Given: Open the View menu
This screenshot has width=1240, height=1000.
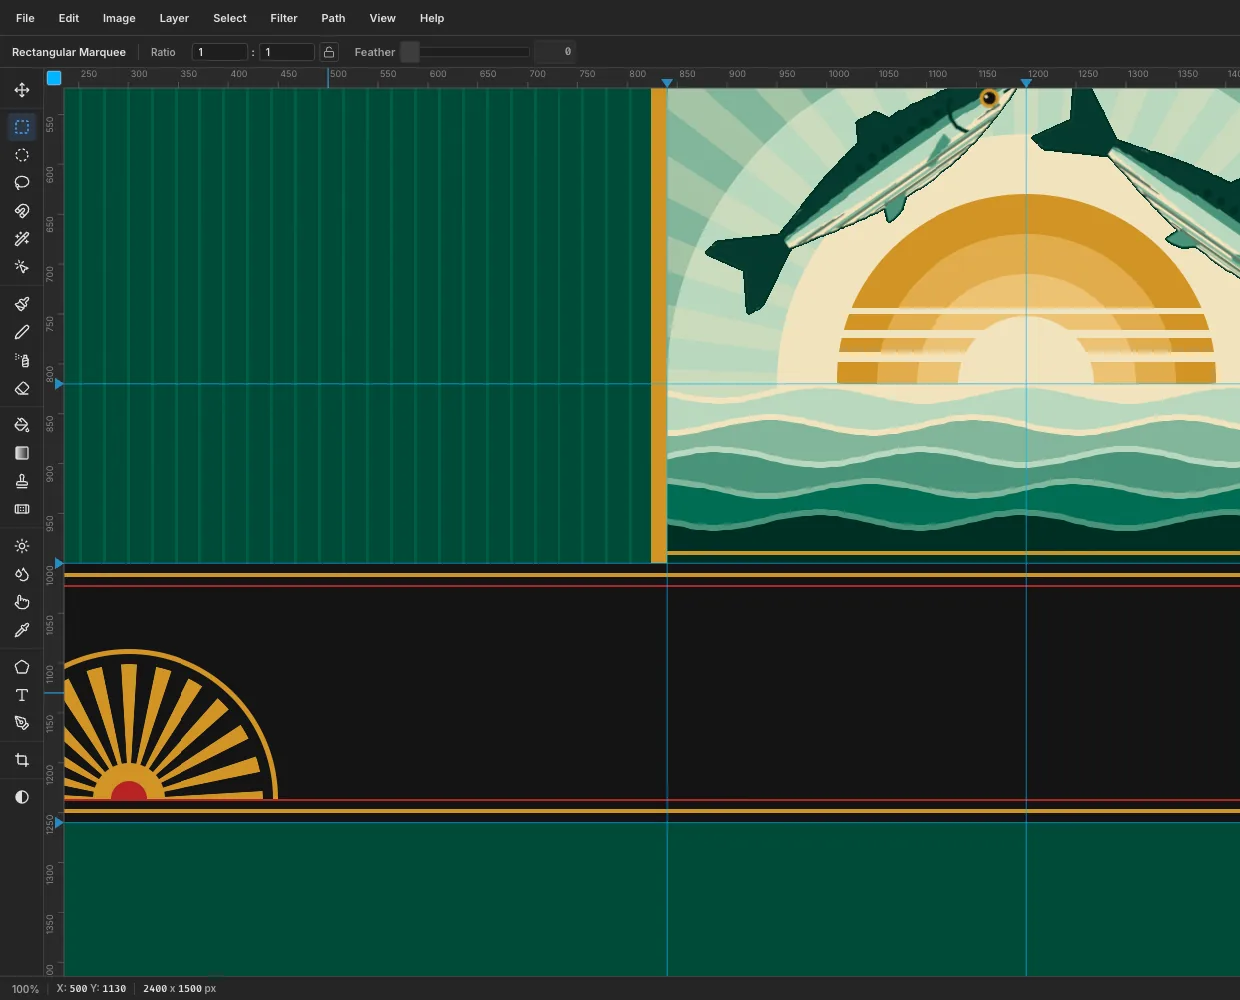Looking at the screenshot, I should [x=383, y=18].
